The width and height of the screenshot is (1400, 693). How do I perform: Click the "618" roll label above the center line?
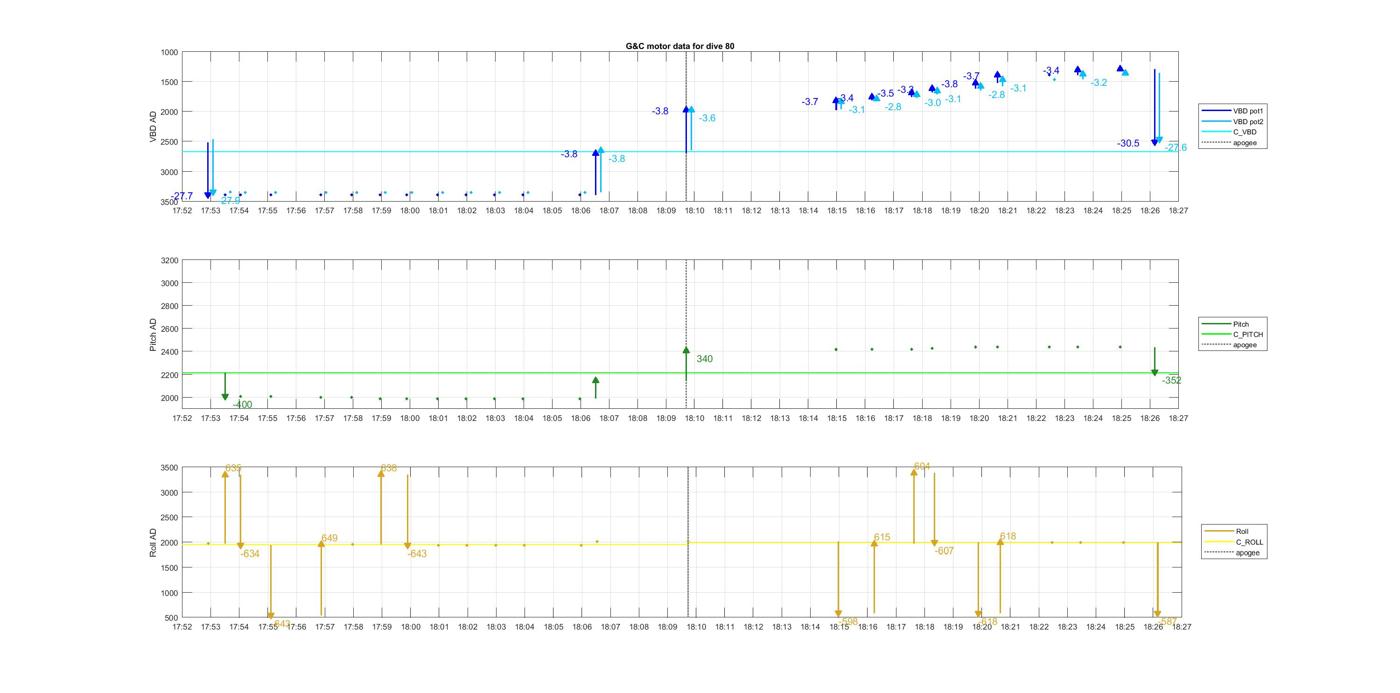pos(1008,537)
